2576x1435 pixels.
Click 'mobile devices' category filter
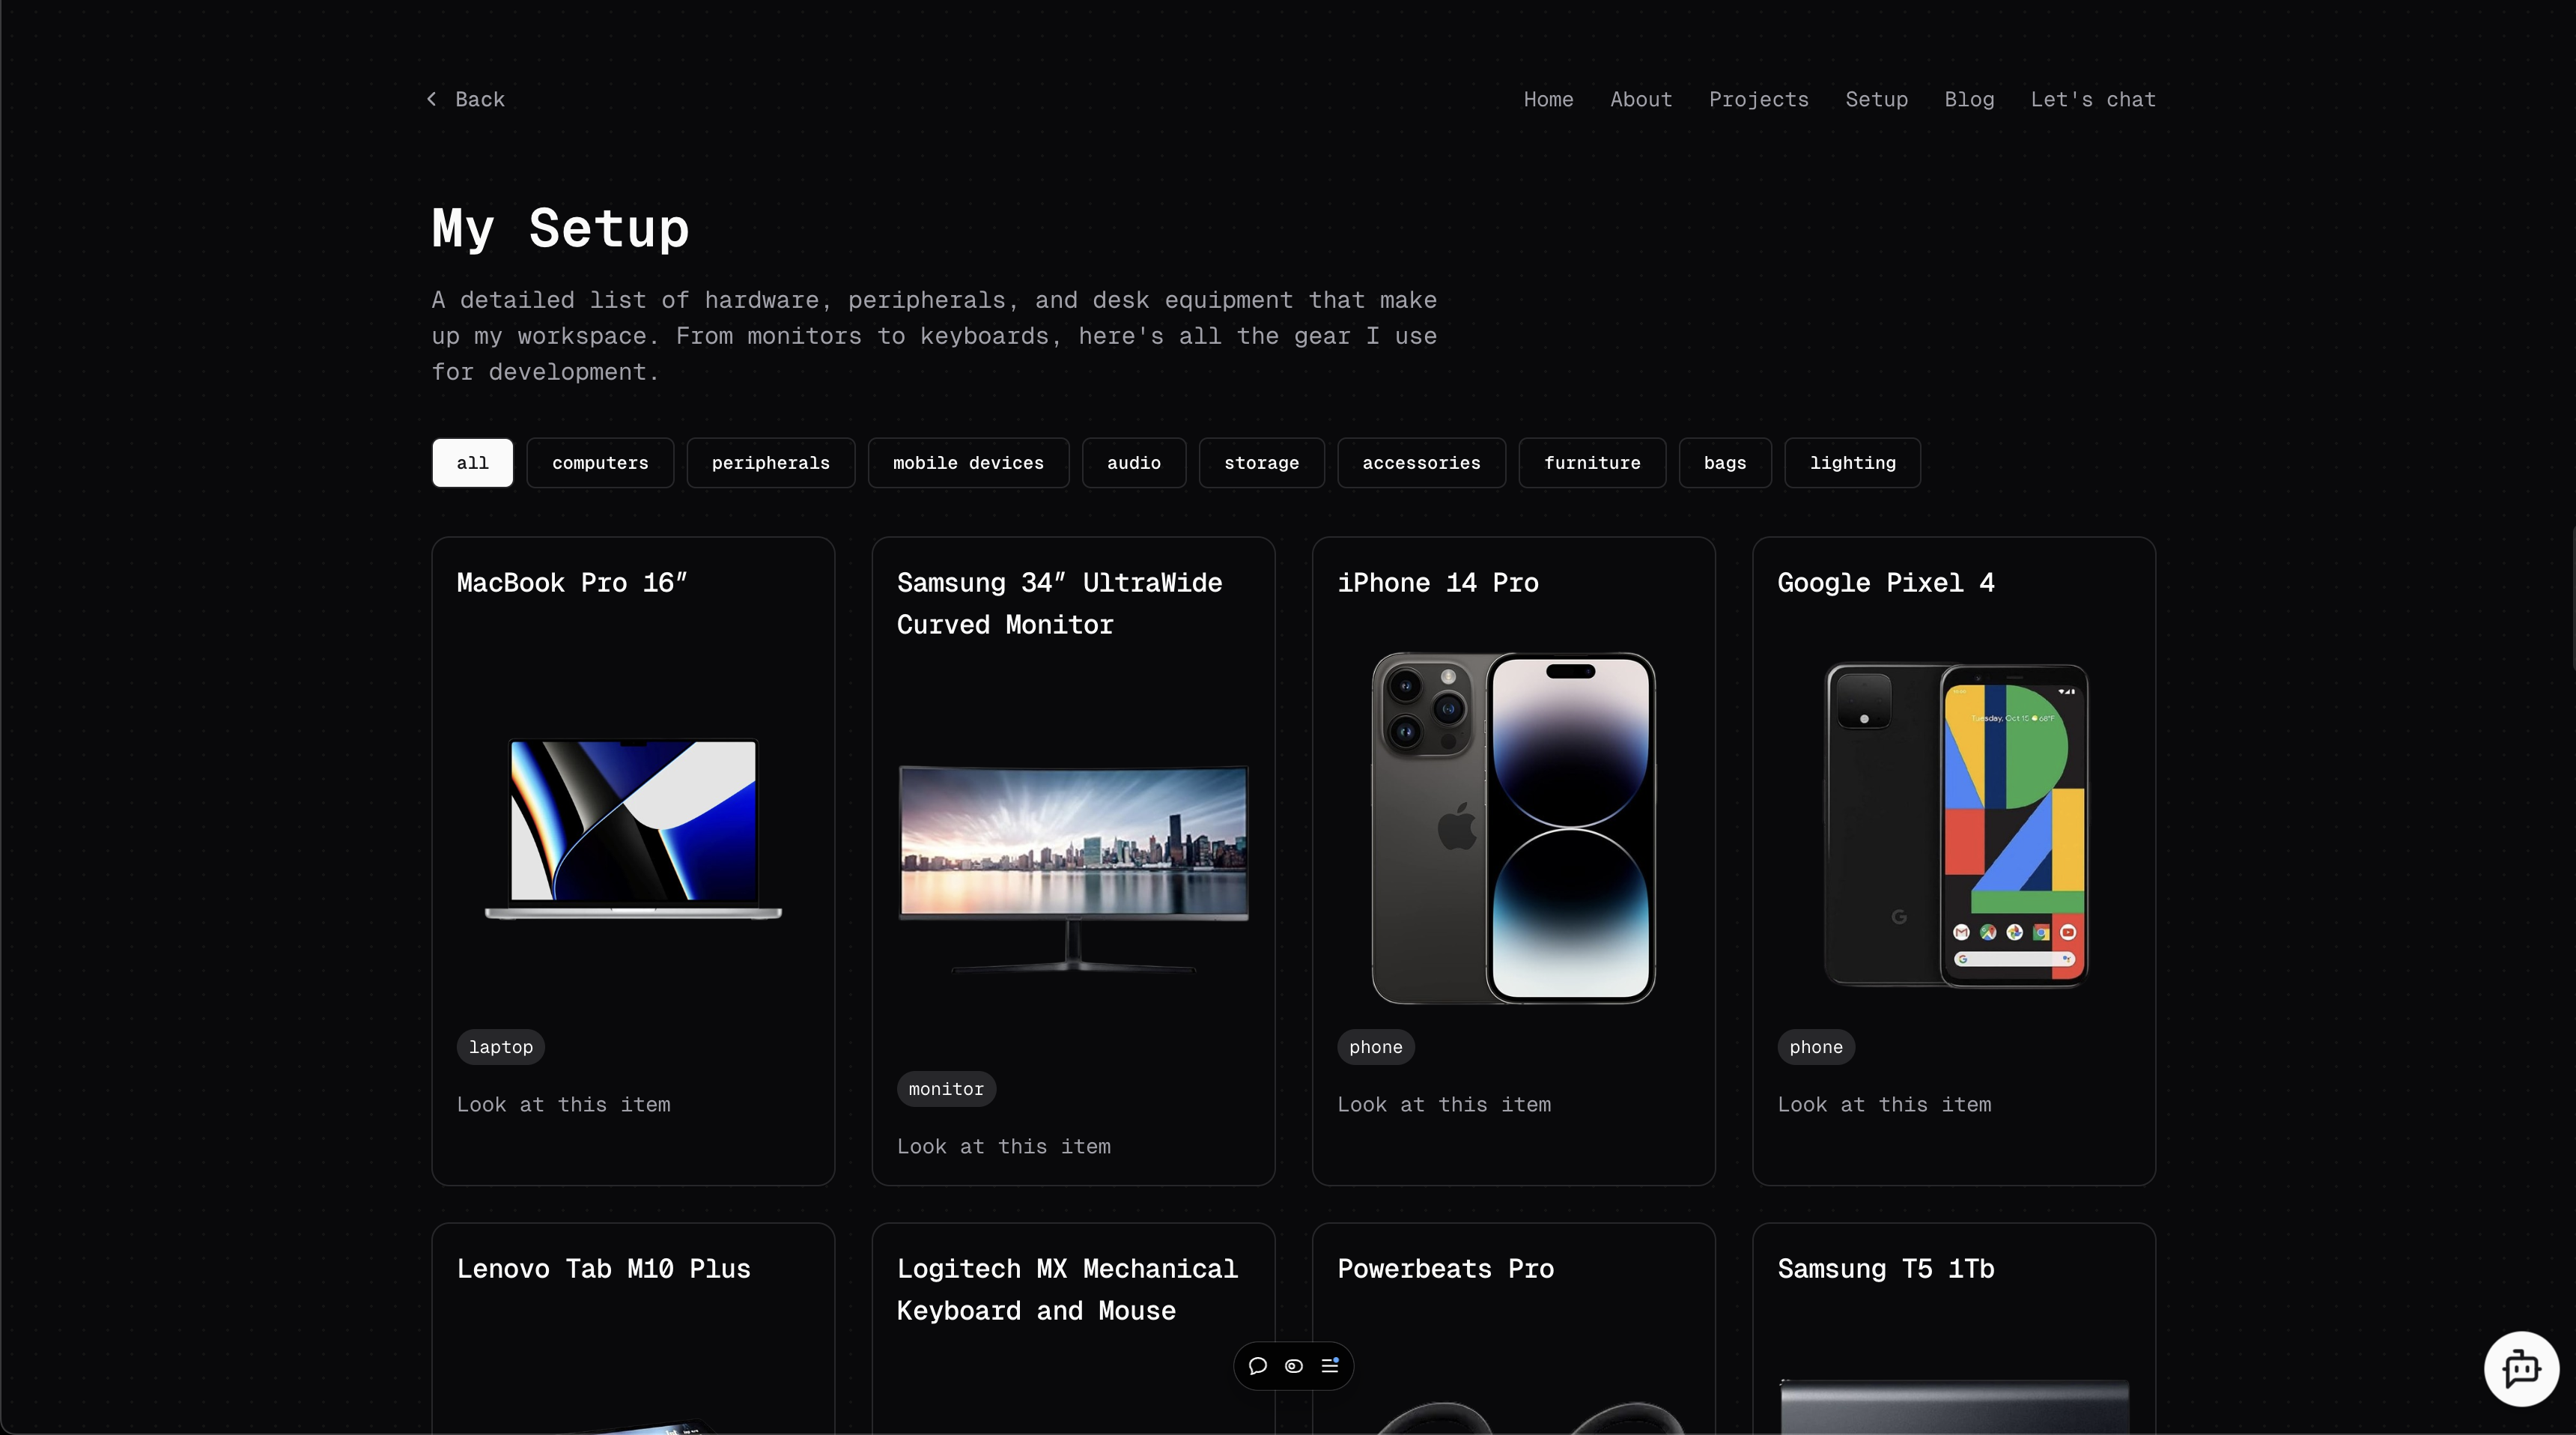968,461
